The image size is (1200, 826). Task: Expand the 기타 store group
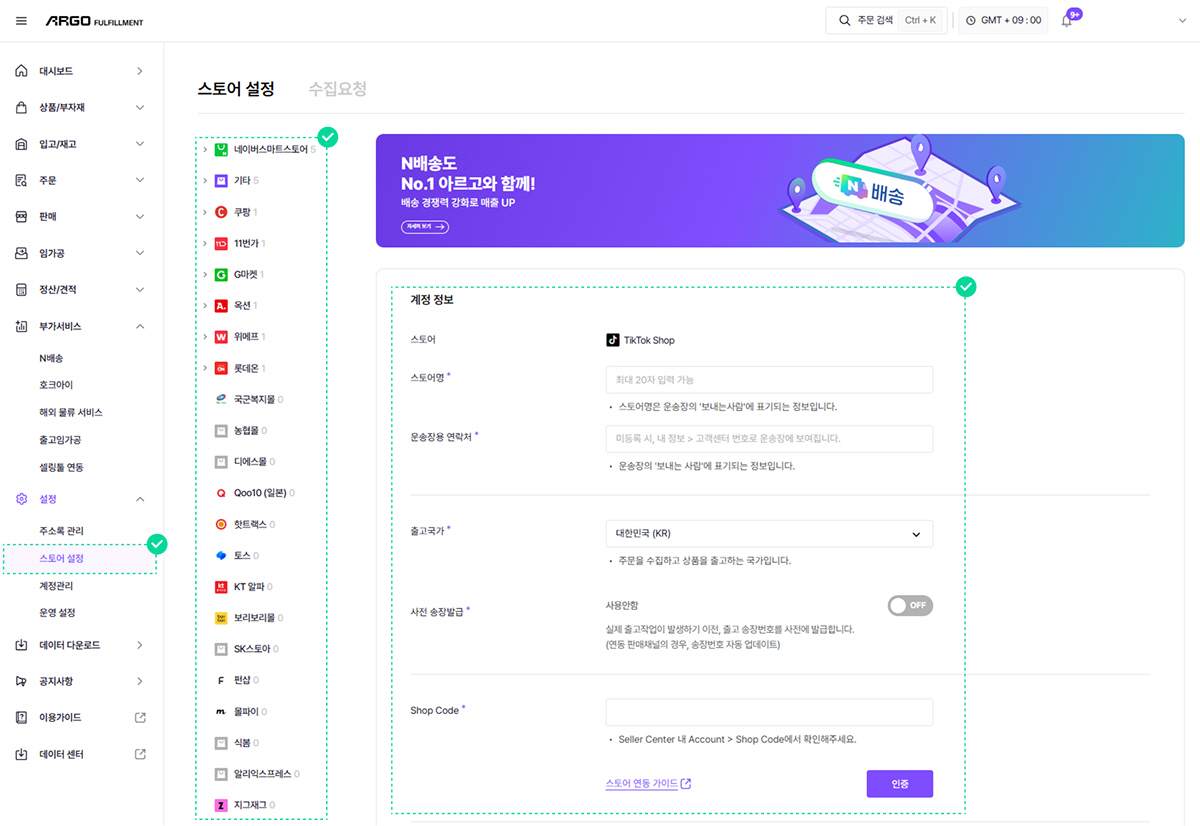coord(205,180)
